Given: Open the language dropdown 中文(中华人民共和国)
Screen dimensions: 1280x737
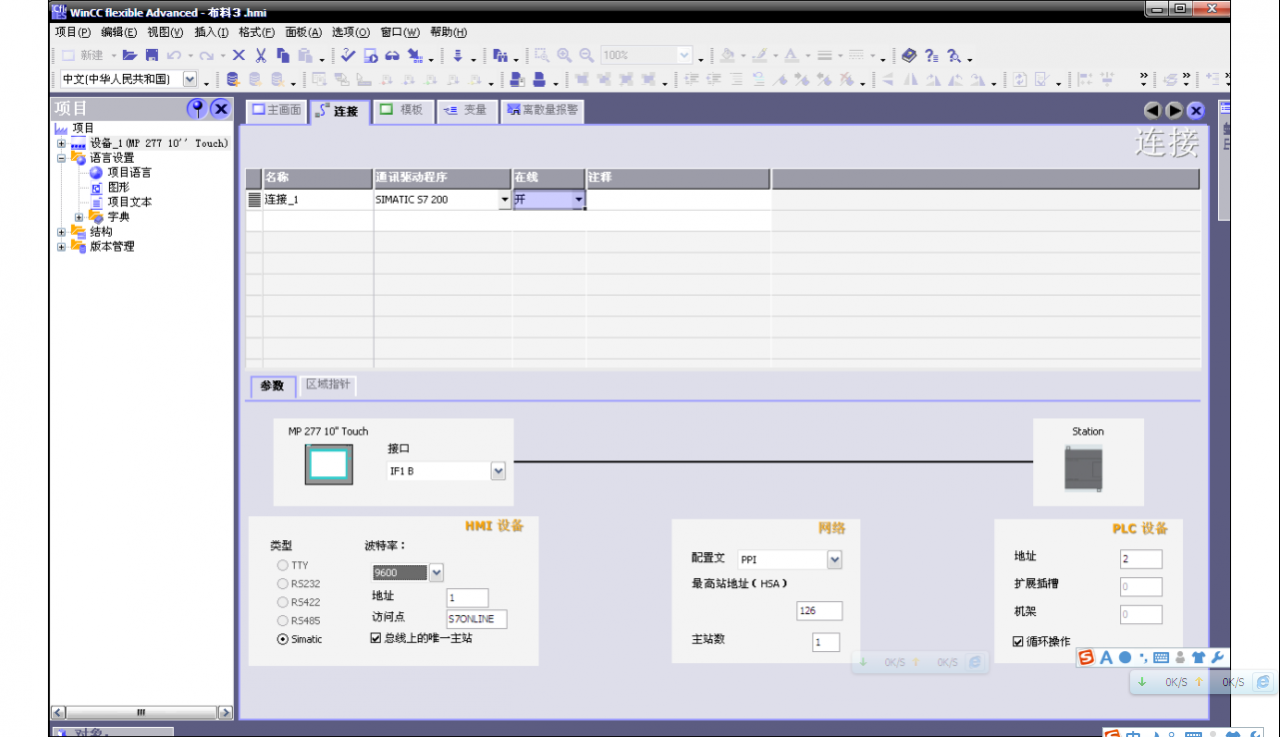Looking at the screenshot, I should click(x=190, y=79).
